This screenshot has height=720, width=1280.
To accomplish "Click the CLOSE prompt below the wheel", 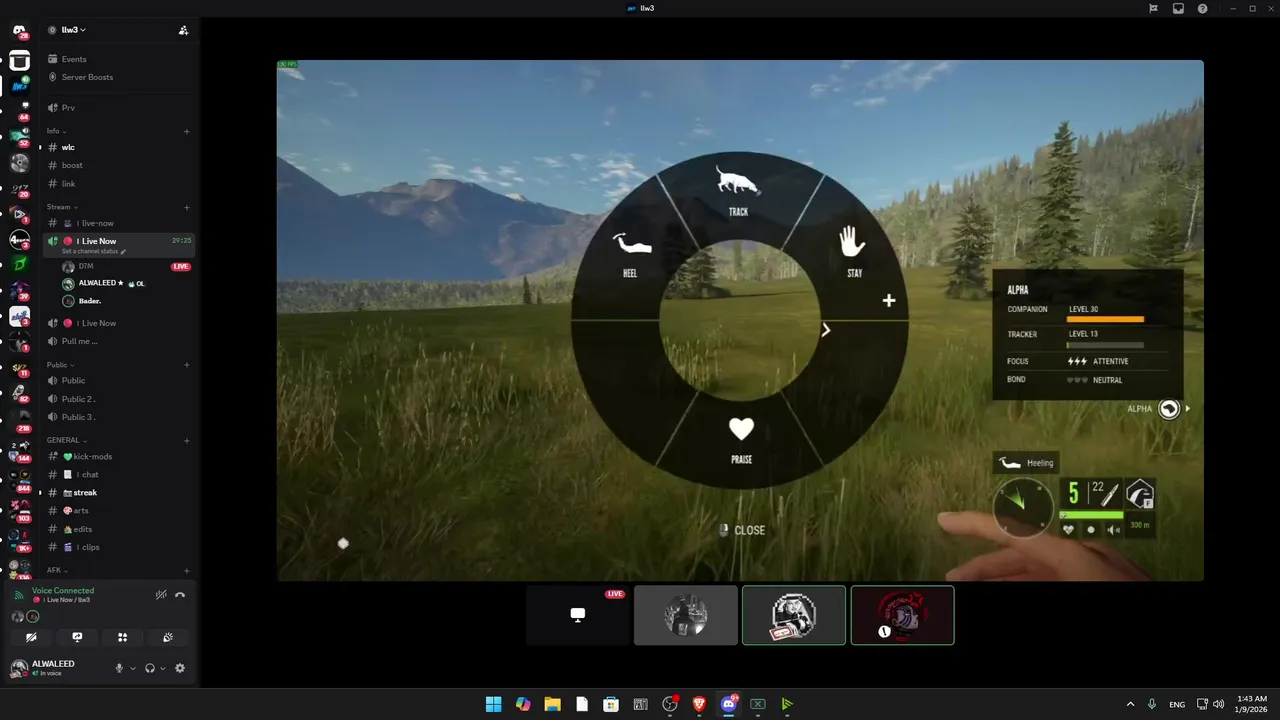I will pos(743,530).
